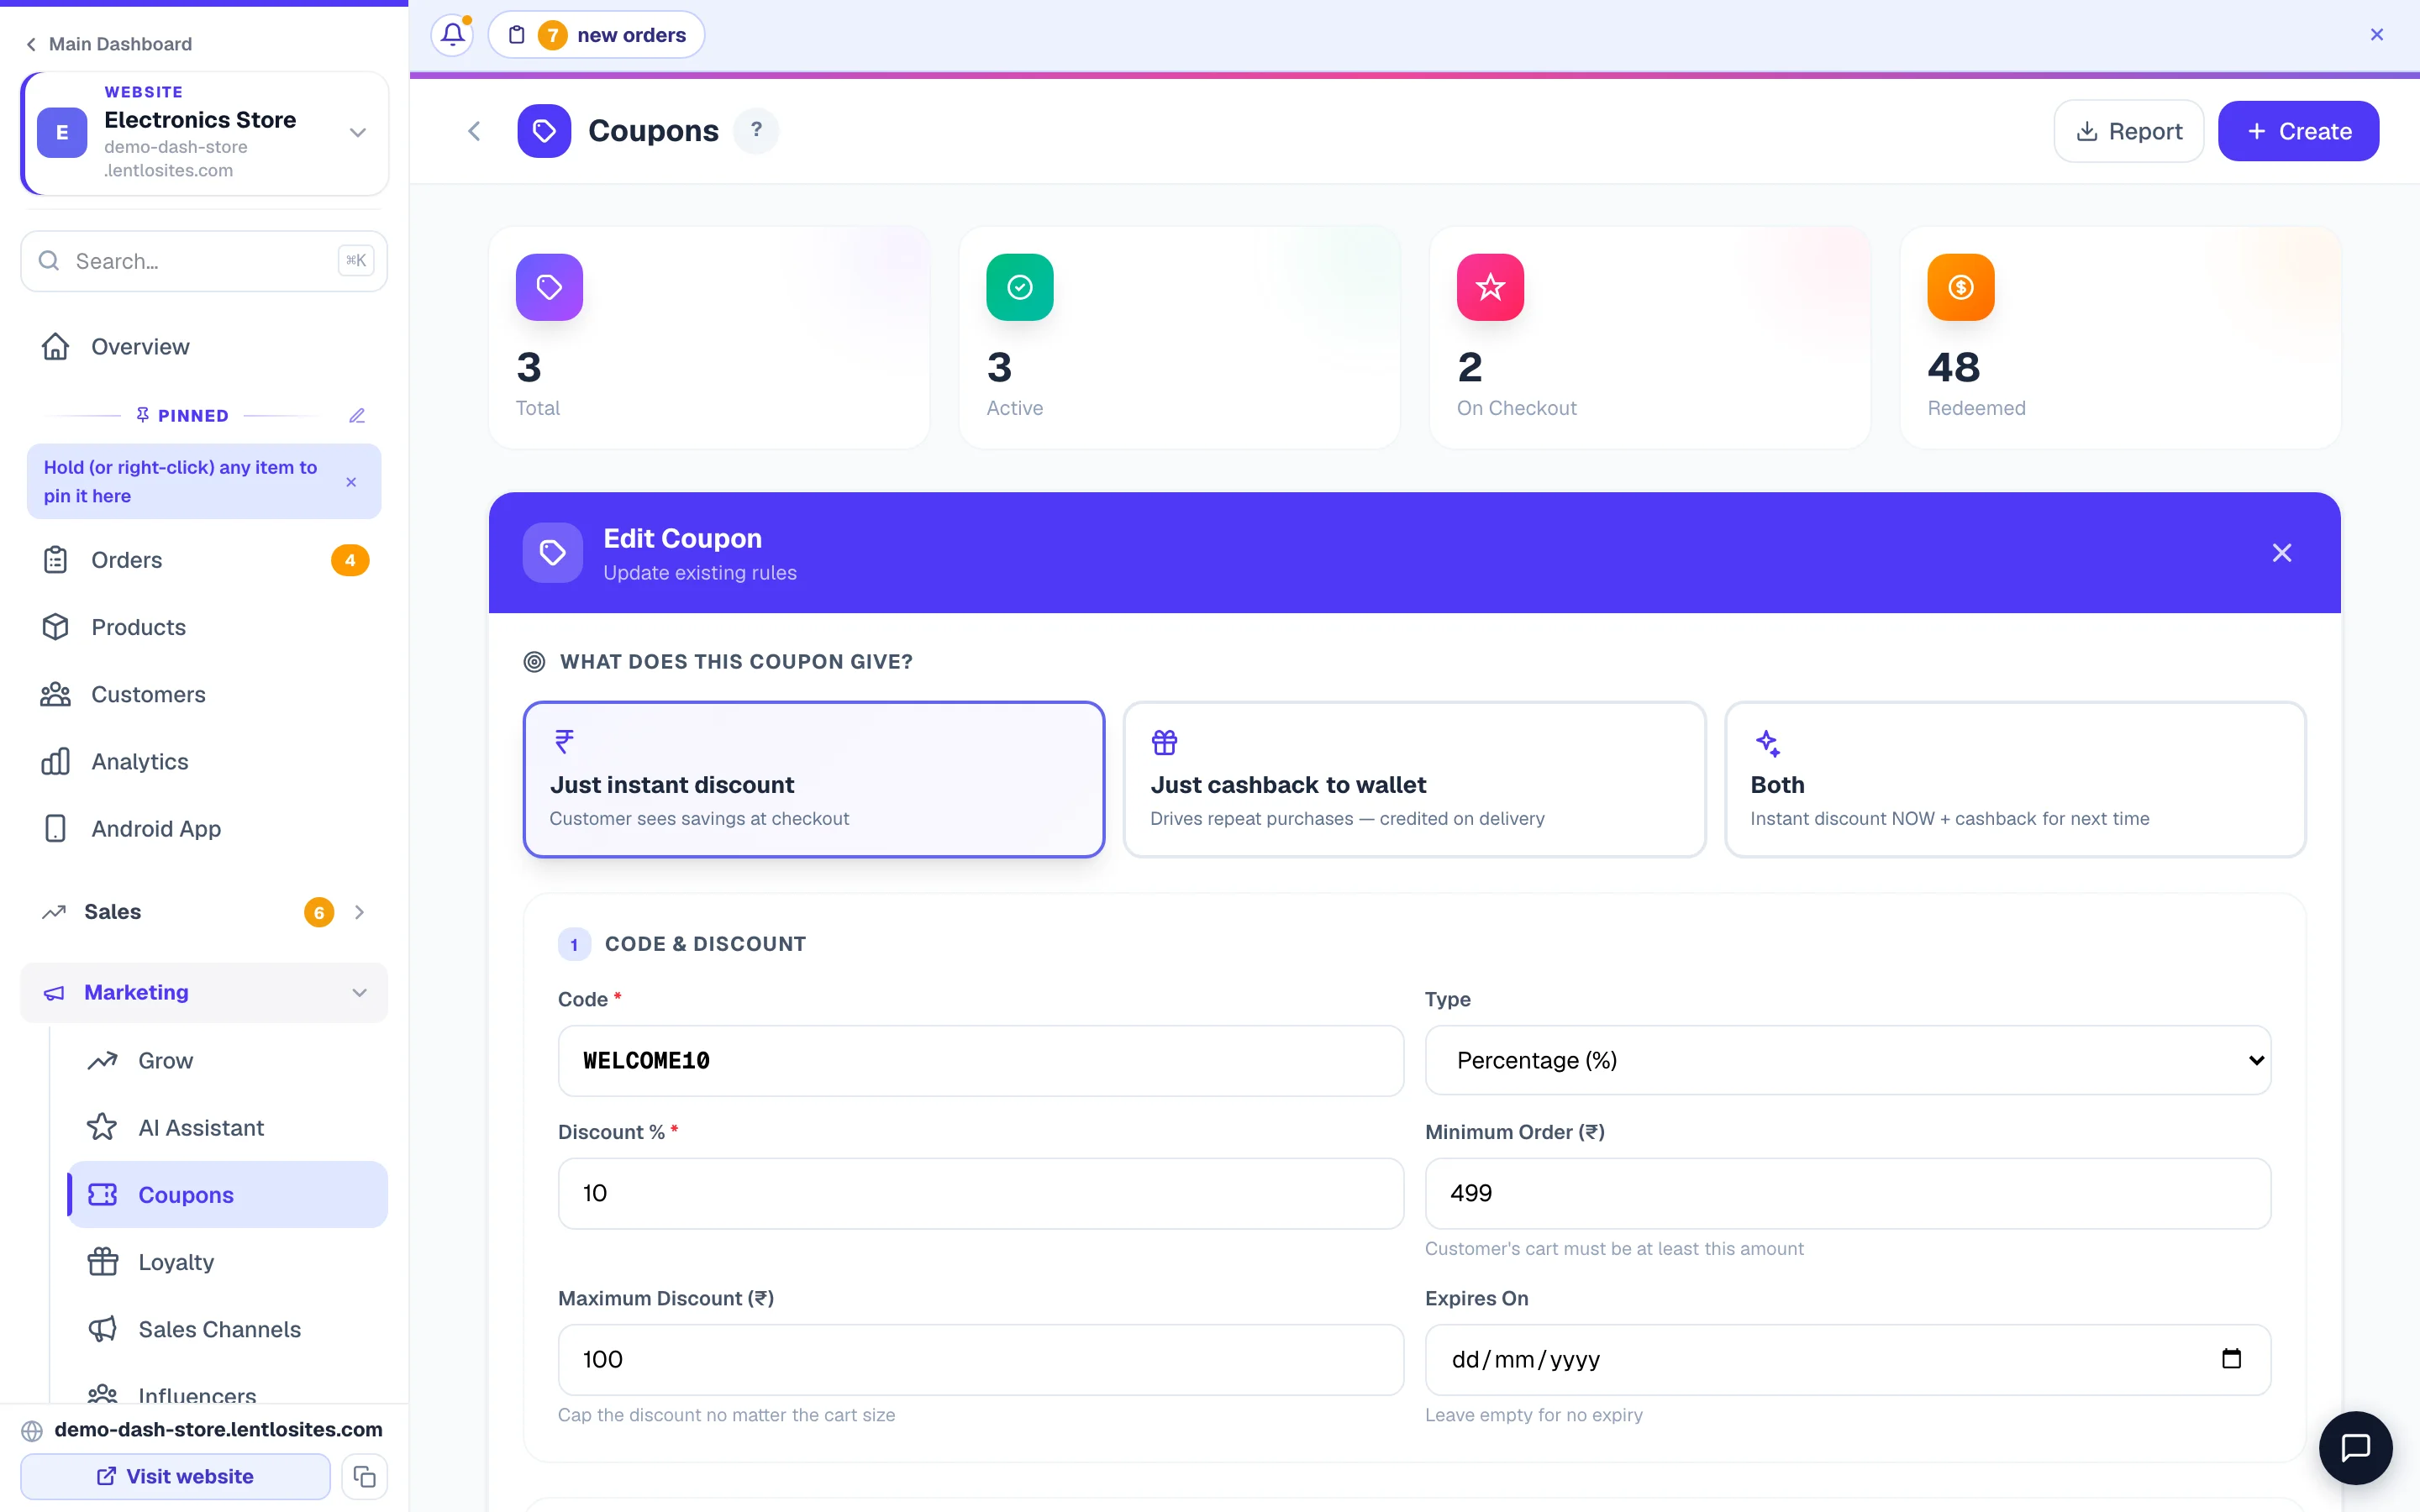Go to Products page
Screen dimensions: 2420x1512
(204, 627)
